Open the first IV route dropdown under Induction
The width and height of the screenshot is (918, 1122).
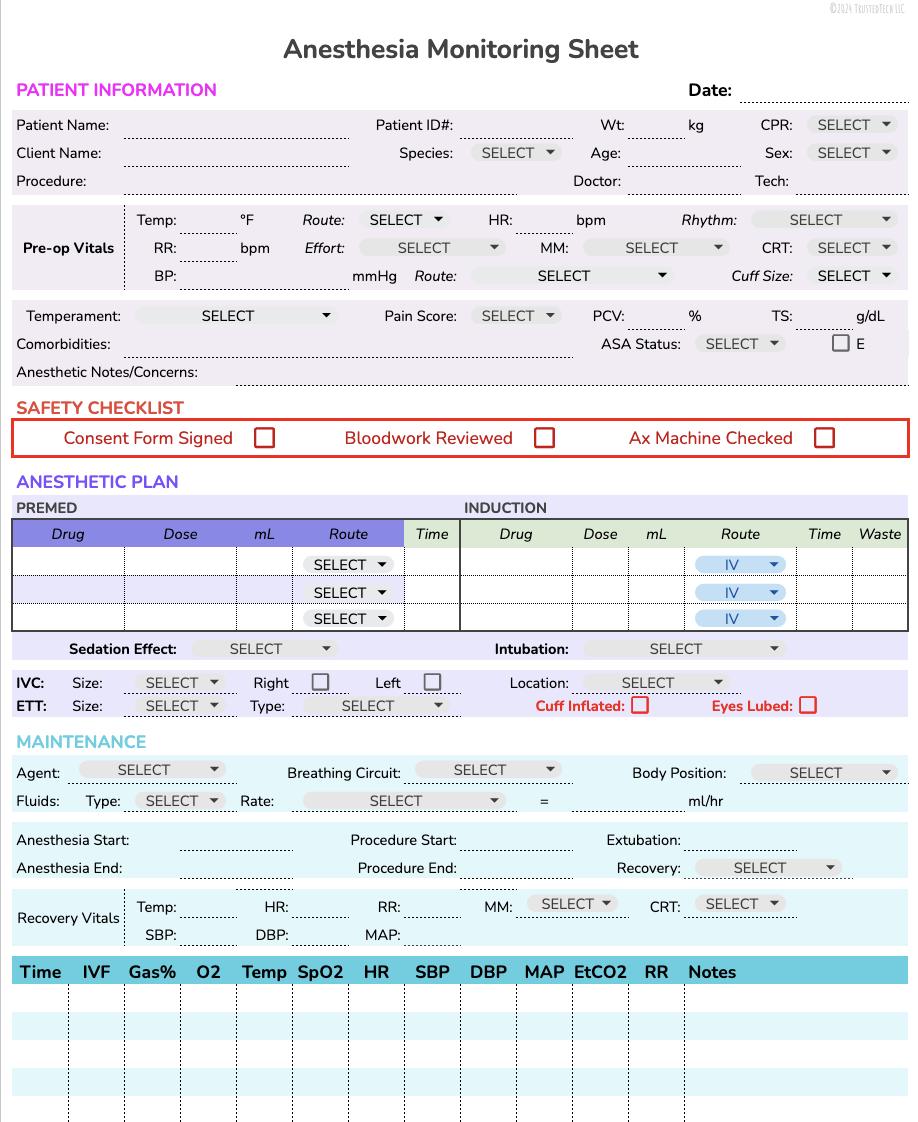click(x=740, y=564)
